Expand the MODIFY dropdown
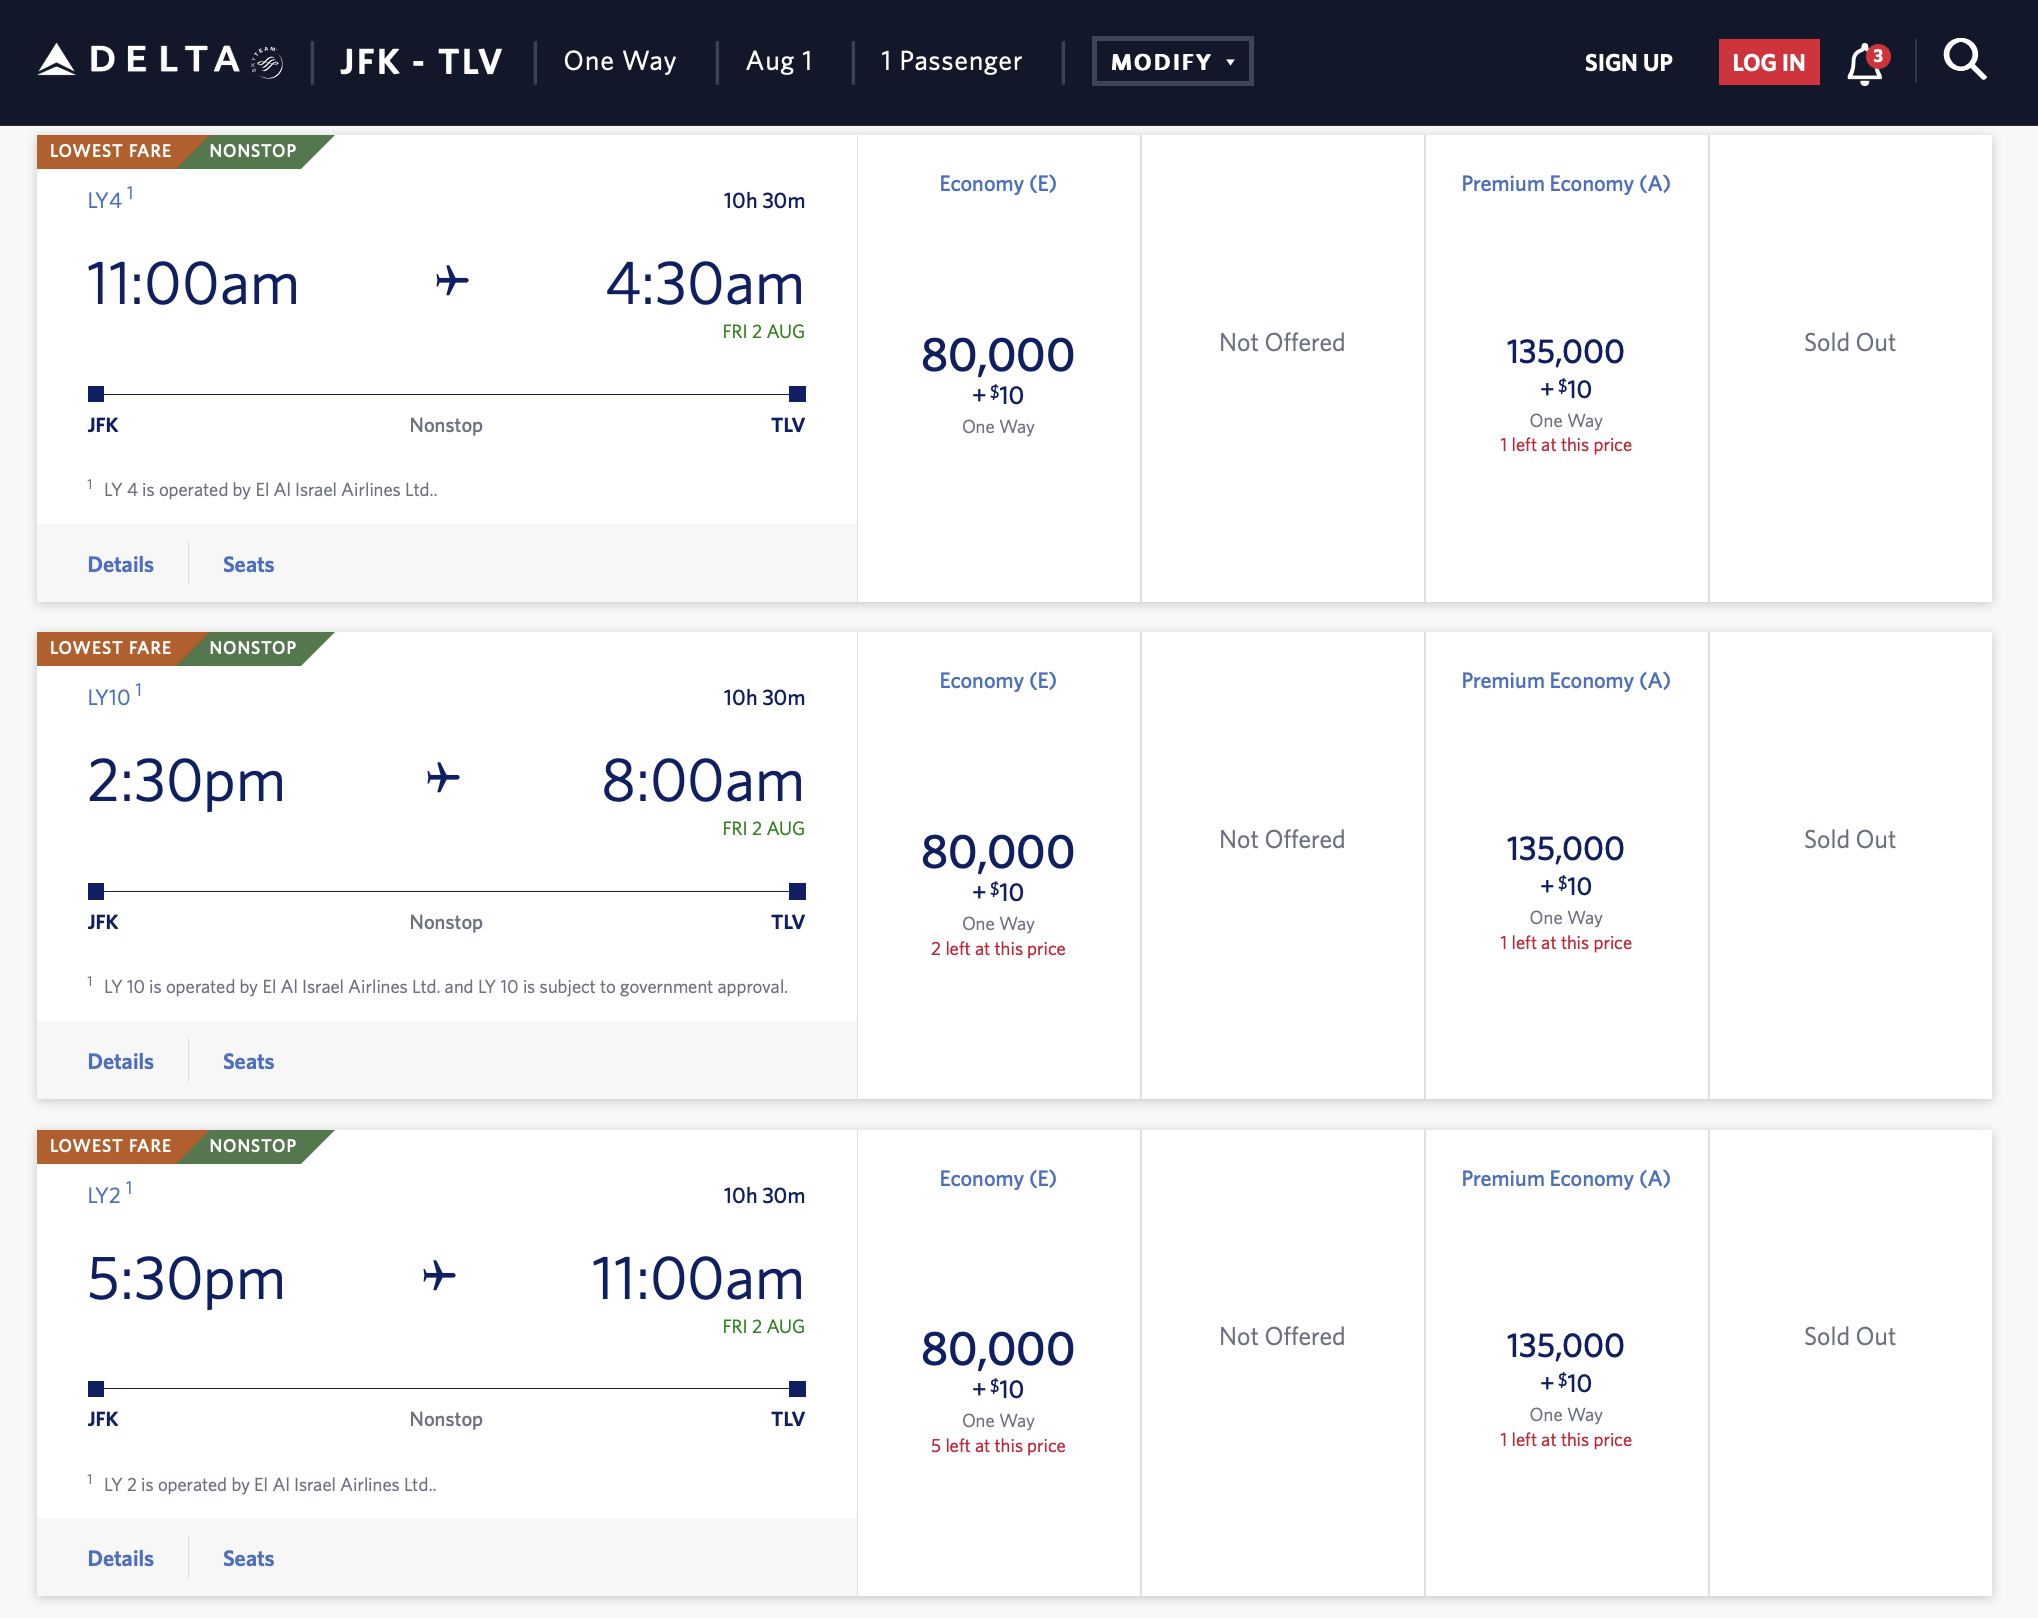Image resolution: width=2038 pixels, height=1618 pixels. [x=1172, y=62]
